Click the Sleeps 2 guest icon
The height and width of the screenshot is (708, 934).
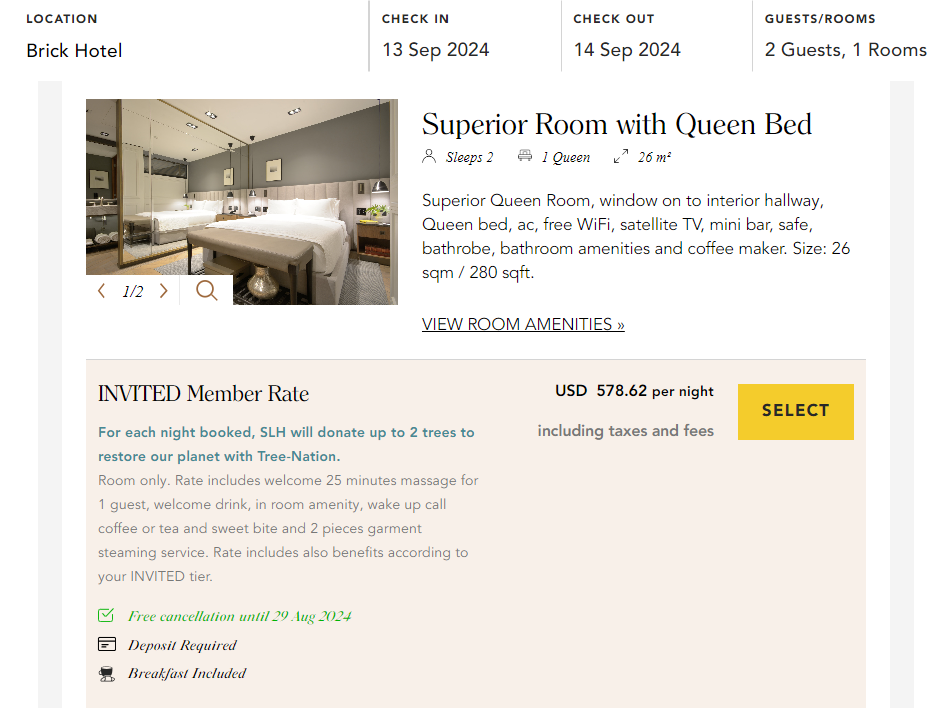[428, 157]
